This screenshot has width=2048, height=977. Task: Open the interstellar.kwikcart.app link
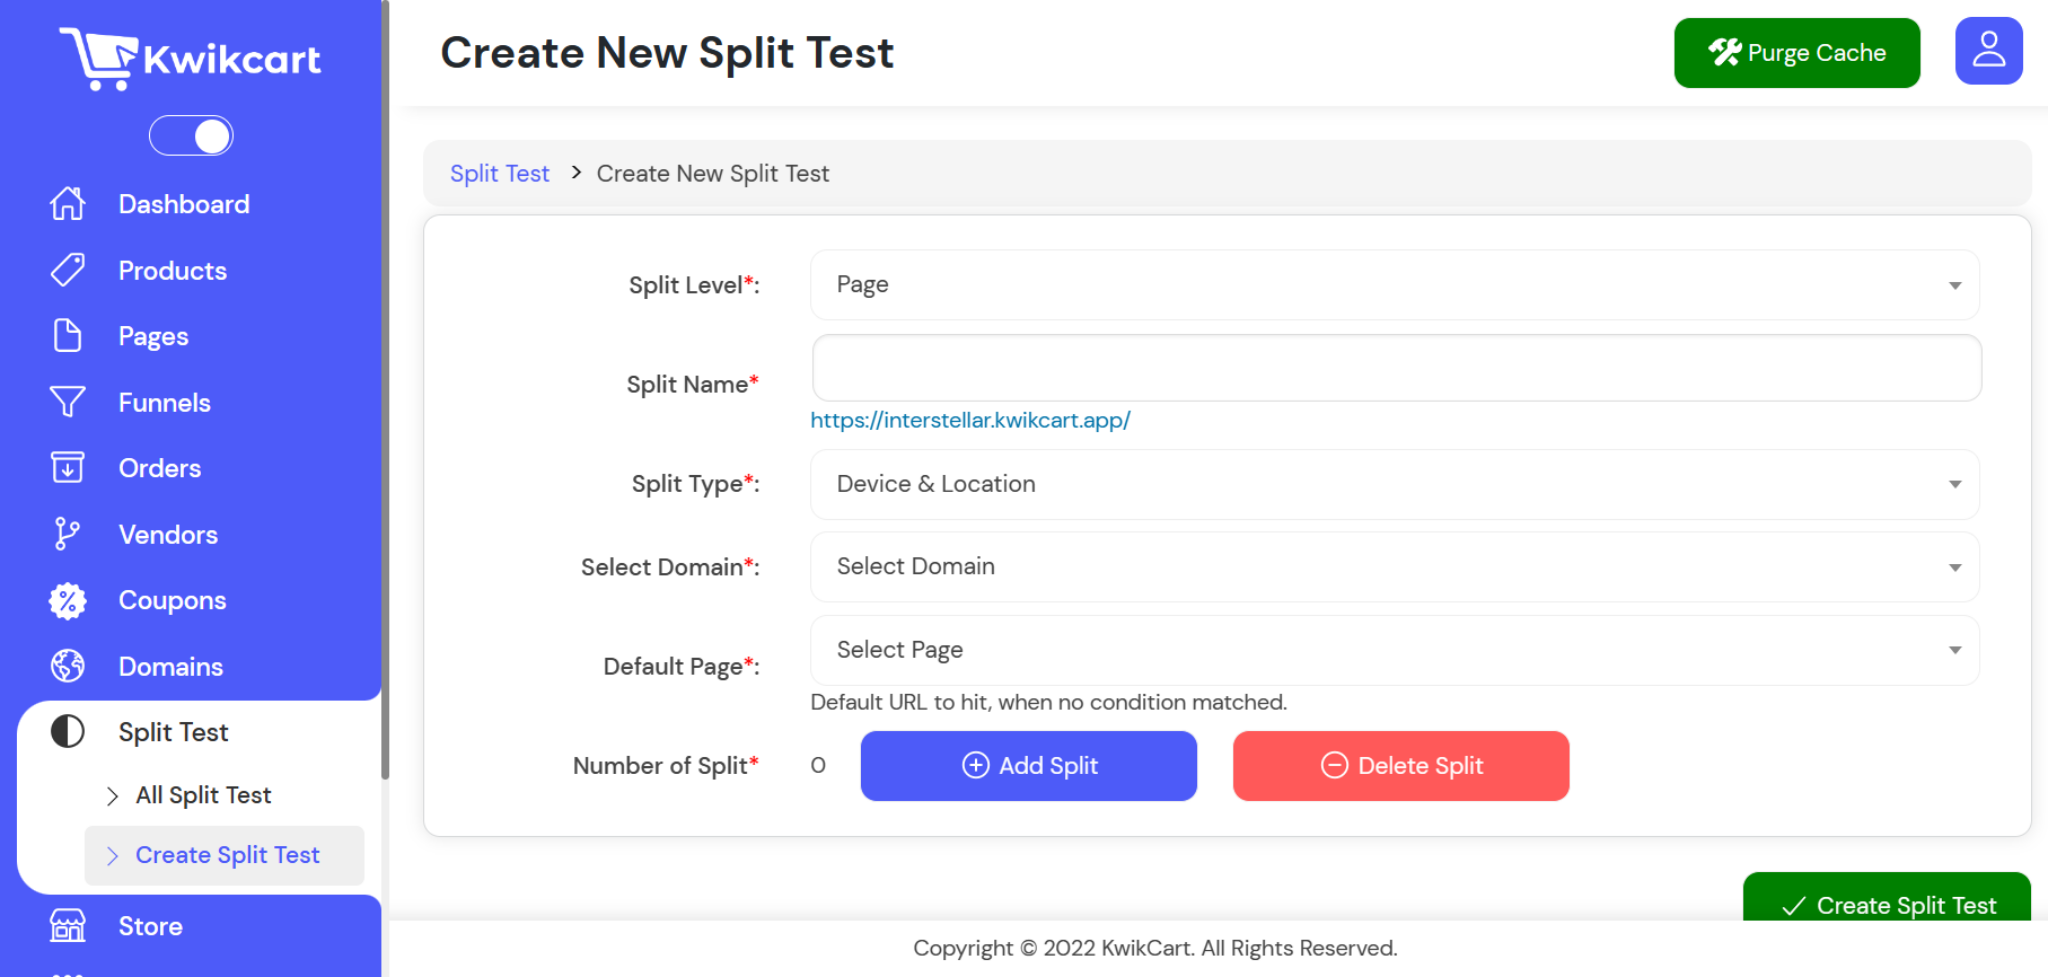point(970,420)
